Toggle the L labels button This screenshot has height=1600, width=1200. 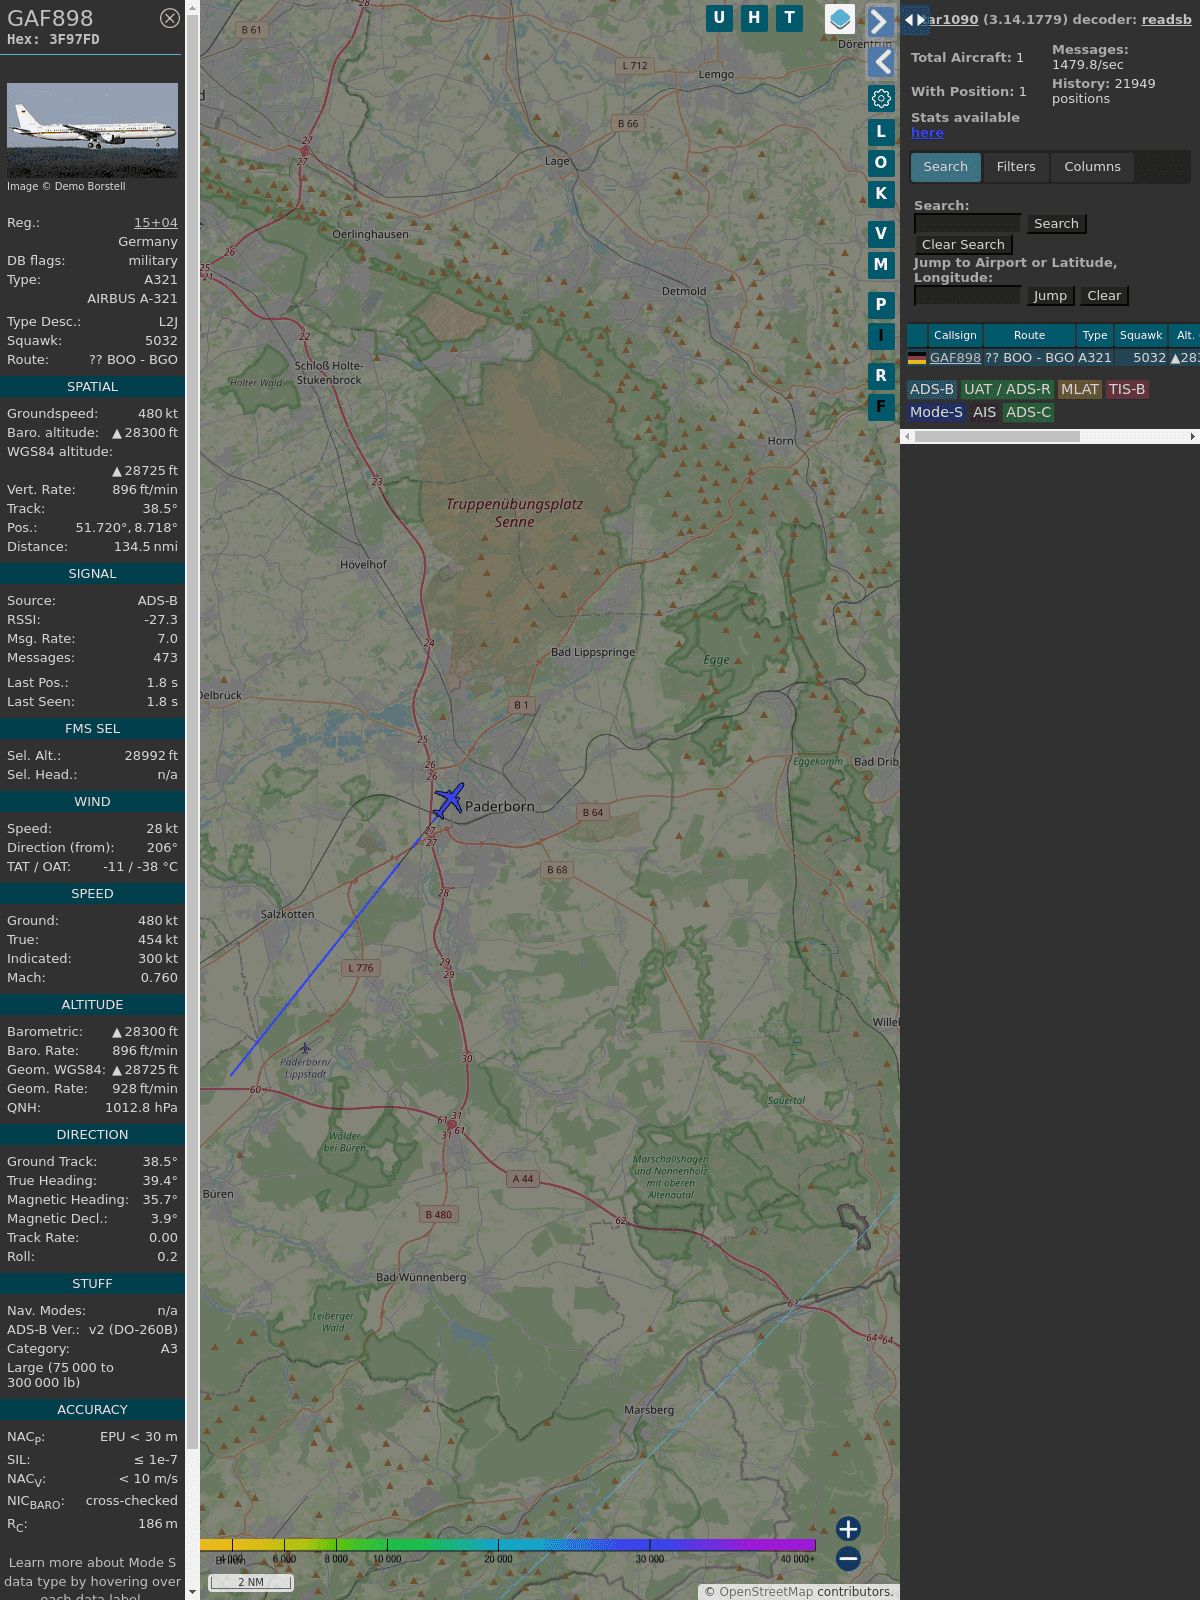click(881, 132)
